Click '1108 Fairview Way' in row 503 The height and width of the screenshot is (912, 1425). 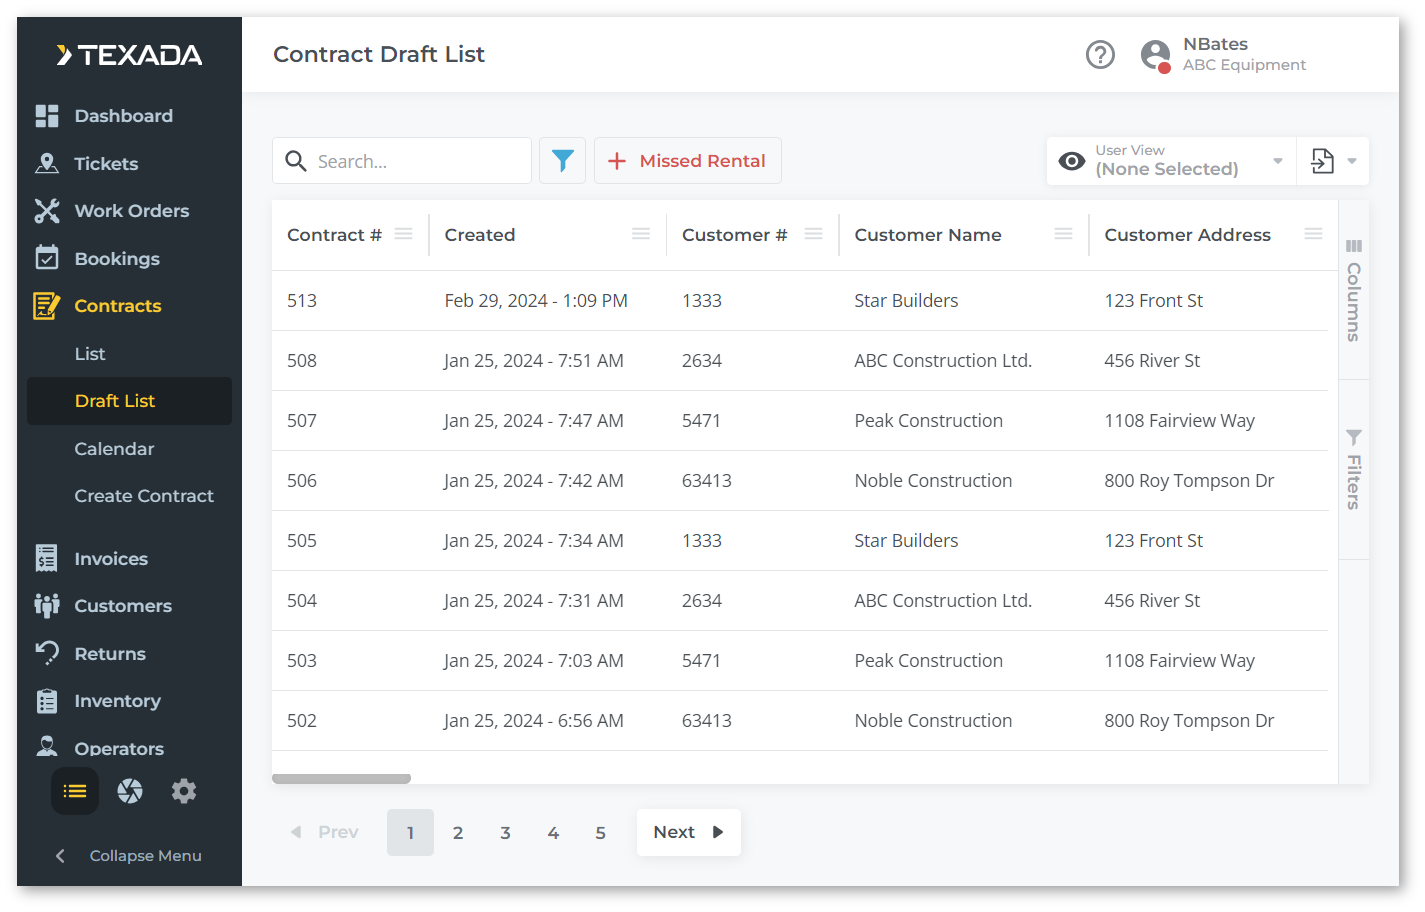(1179, 660)
